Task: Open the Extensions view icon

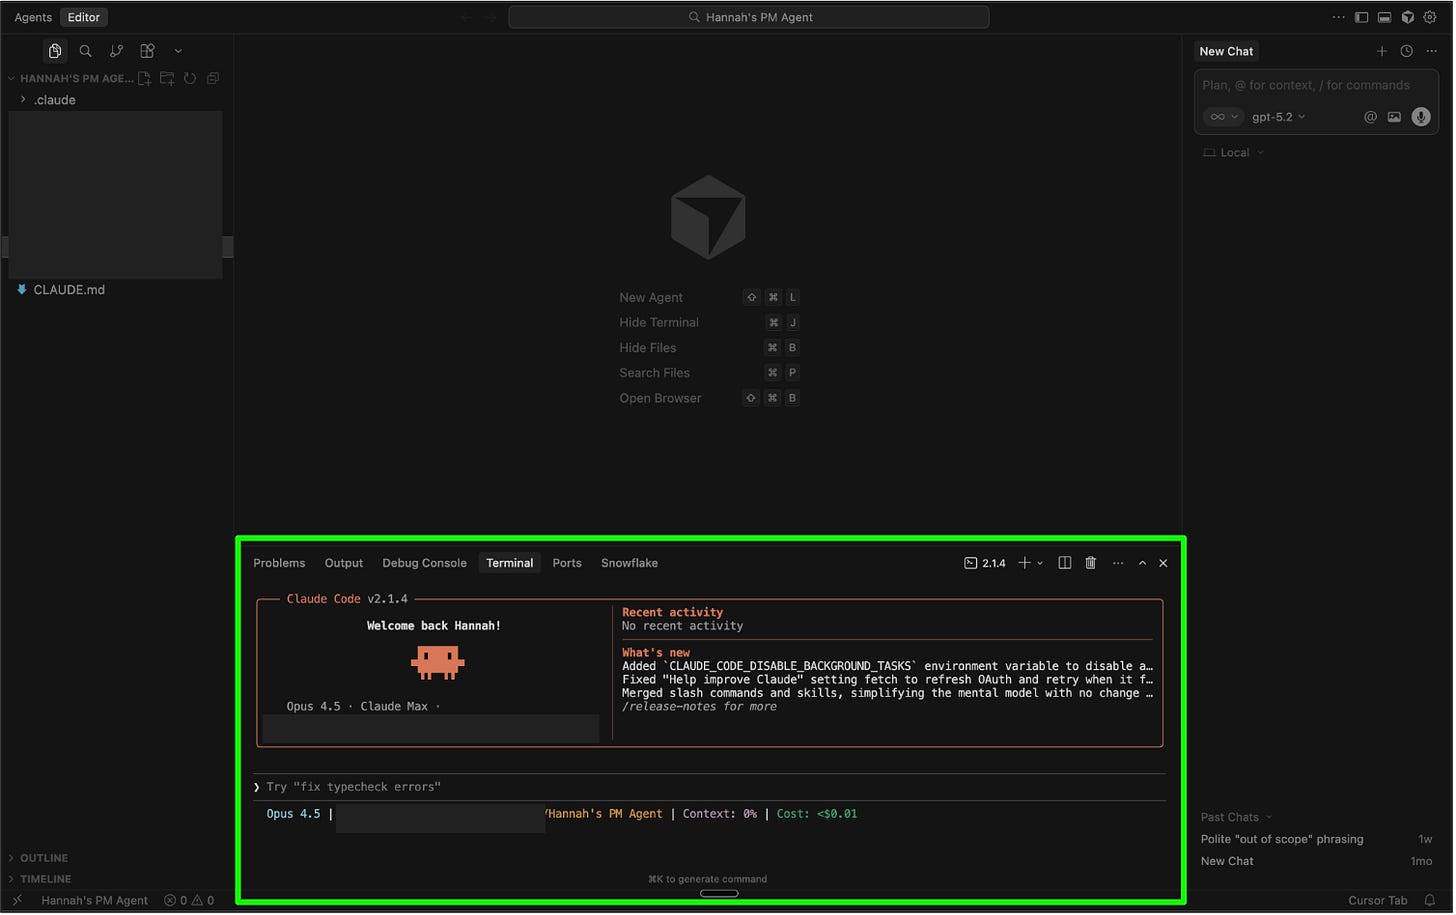Action: click(x=147, y=51)
